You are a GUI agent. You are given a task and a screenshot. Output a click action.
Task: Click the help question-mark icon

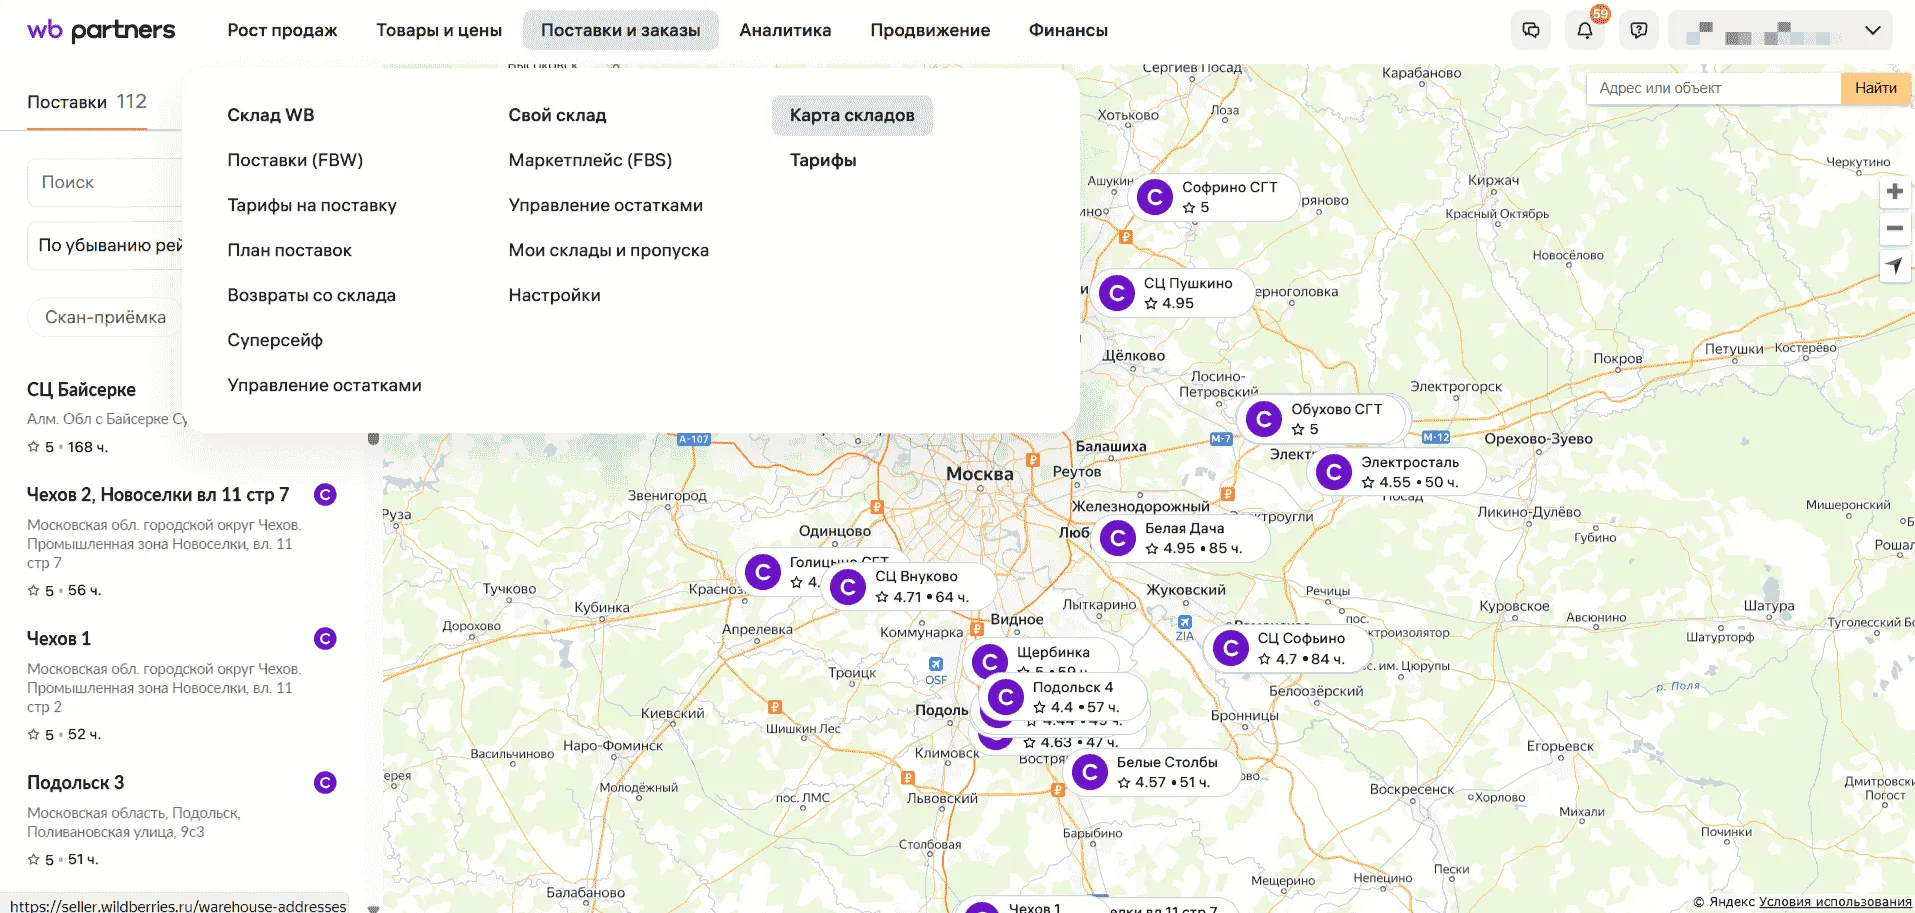coord(1638,30)
